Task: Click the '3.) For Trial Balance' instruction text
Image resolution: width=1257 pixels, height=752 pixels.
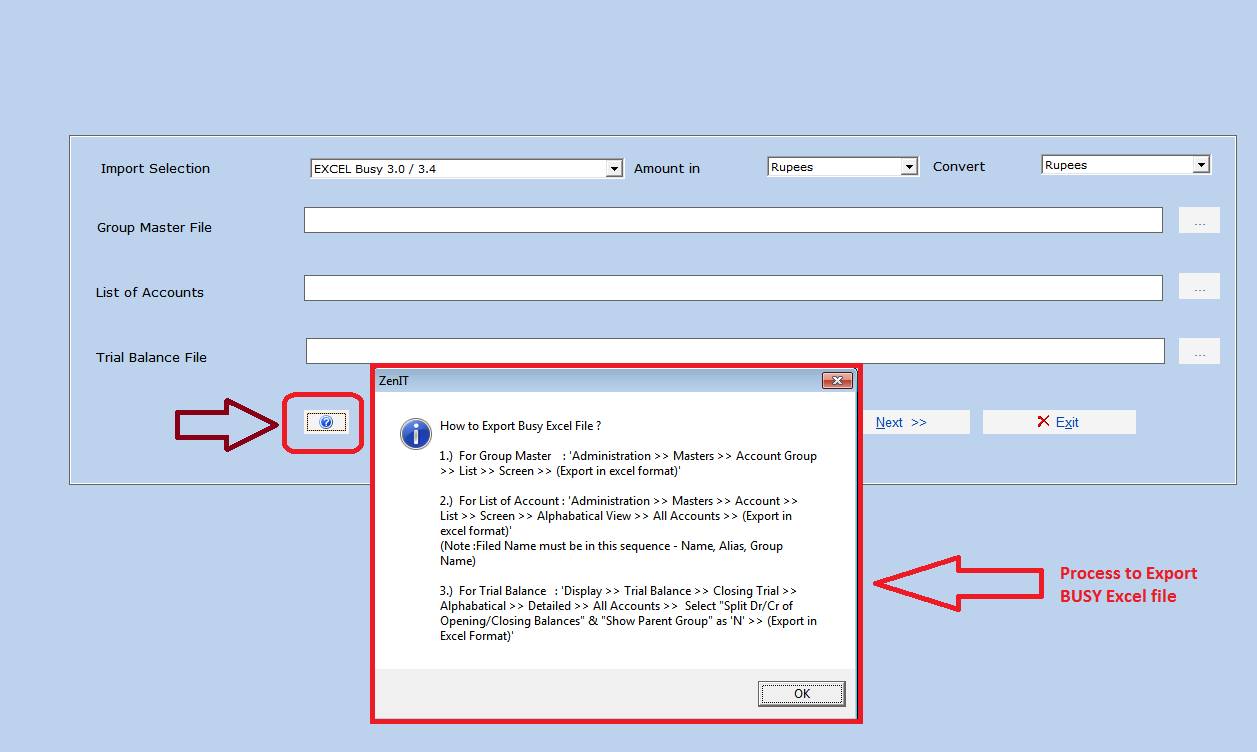Action: 628,613
